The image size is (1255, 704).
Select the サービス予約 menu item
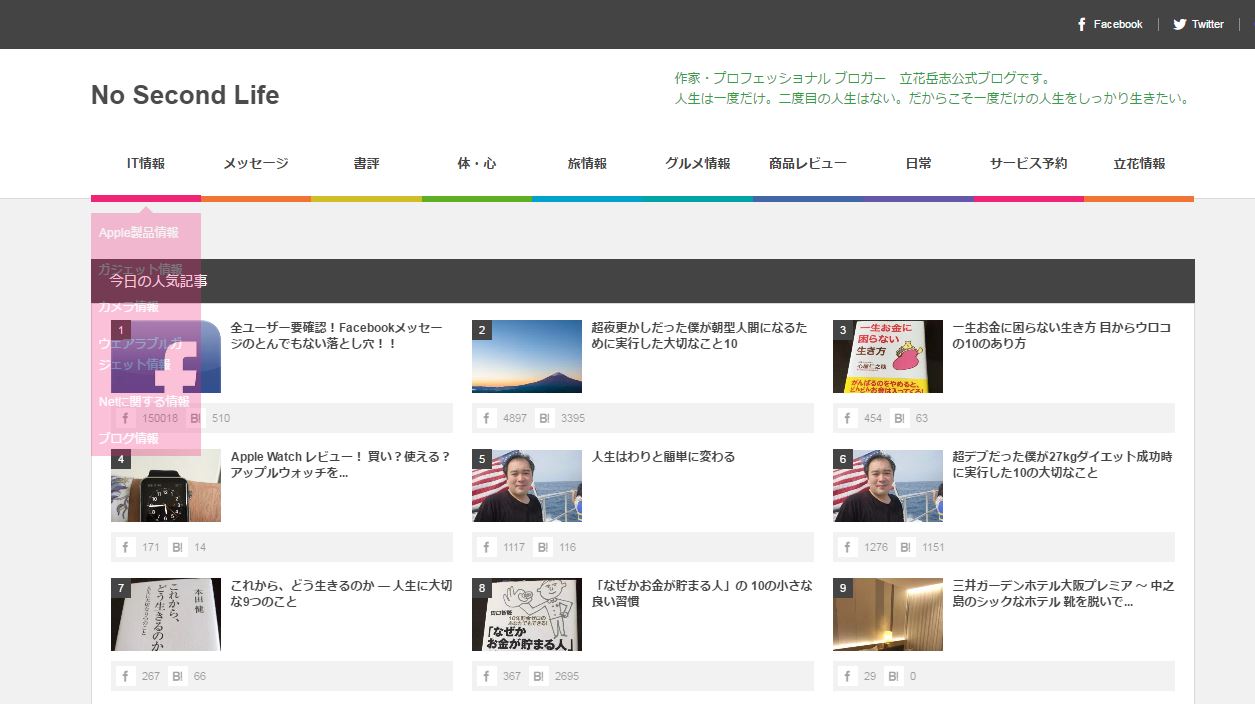(x=1028, y=164)
